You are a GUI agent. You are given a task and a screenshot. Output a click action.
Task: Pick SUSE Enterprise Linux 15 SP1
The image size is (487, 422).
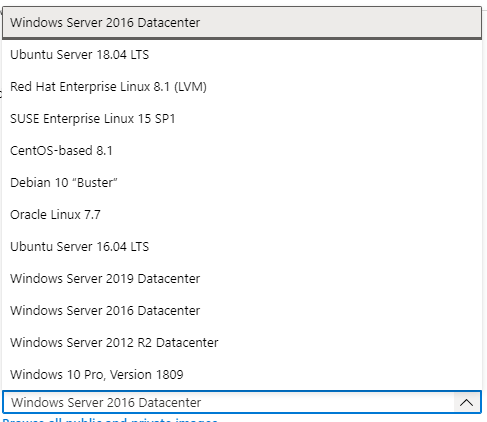242,119
